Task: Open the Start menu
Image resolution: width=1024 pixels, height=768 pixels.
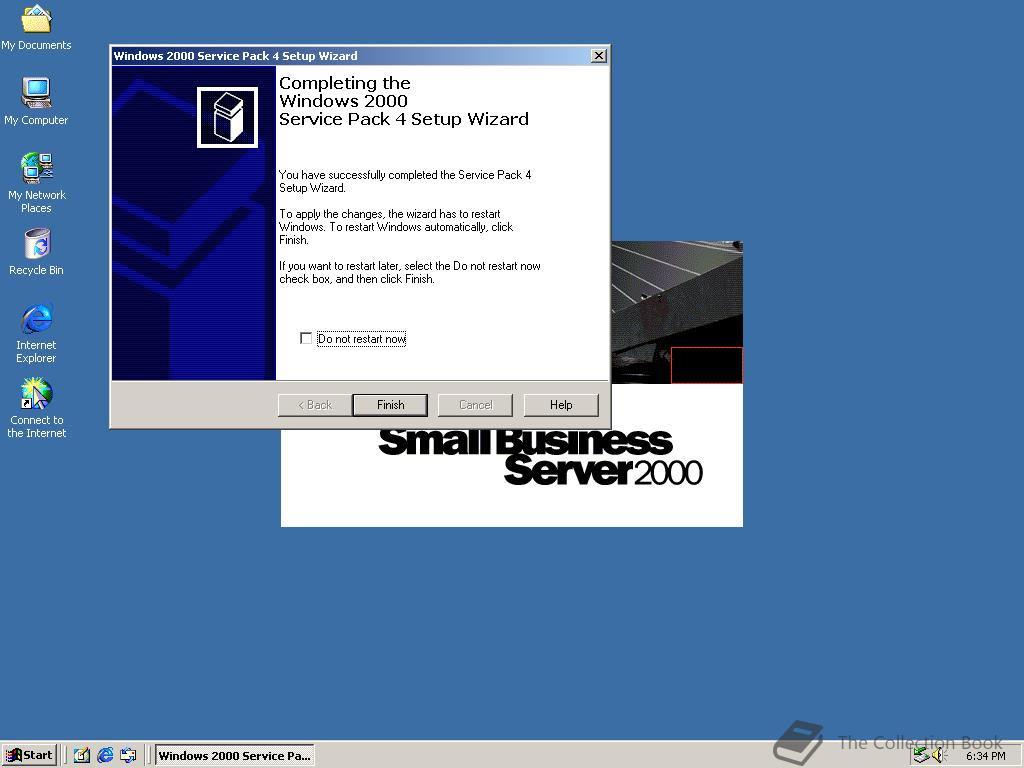Action: (29, 755)
